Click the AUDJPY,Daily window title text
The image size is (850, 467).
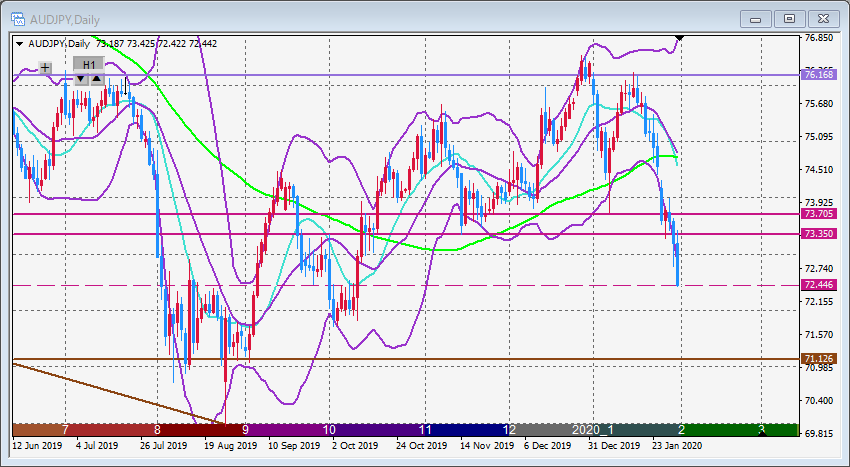tap(65, 20)
